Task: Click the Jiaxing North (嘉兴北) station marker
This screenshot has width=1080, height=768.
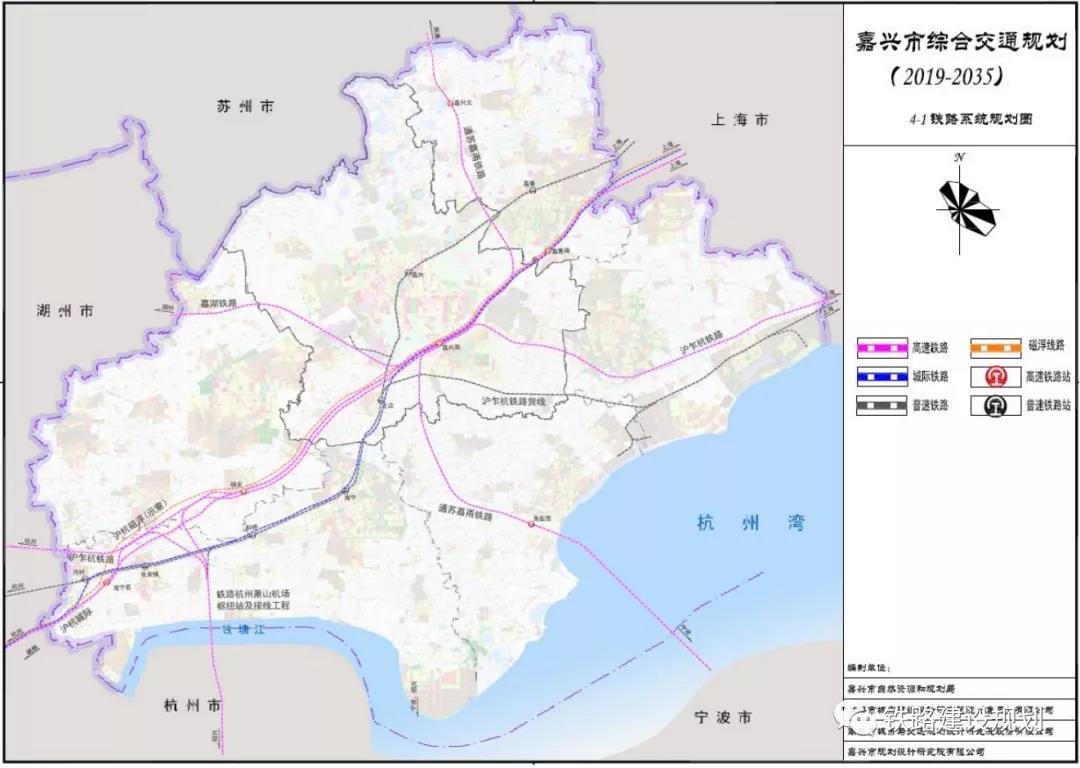Action: [x=452, y=103]
